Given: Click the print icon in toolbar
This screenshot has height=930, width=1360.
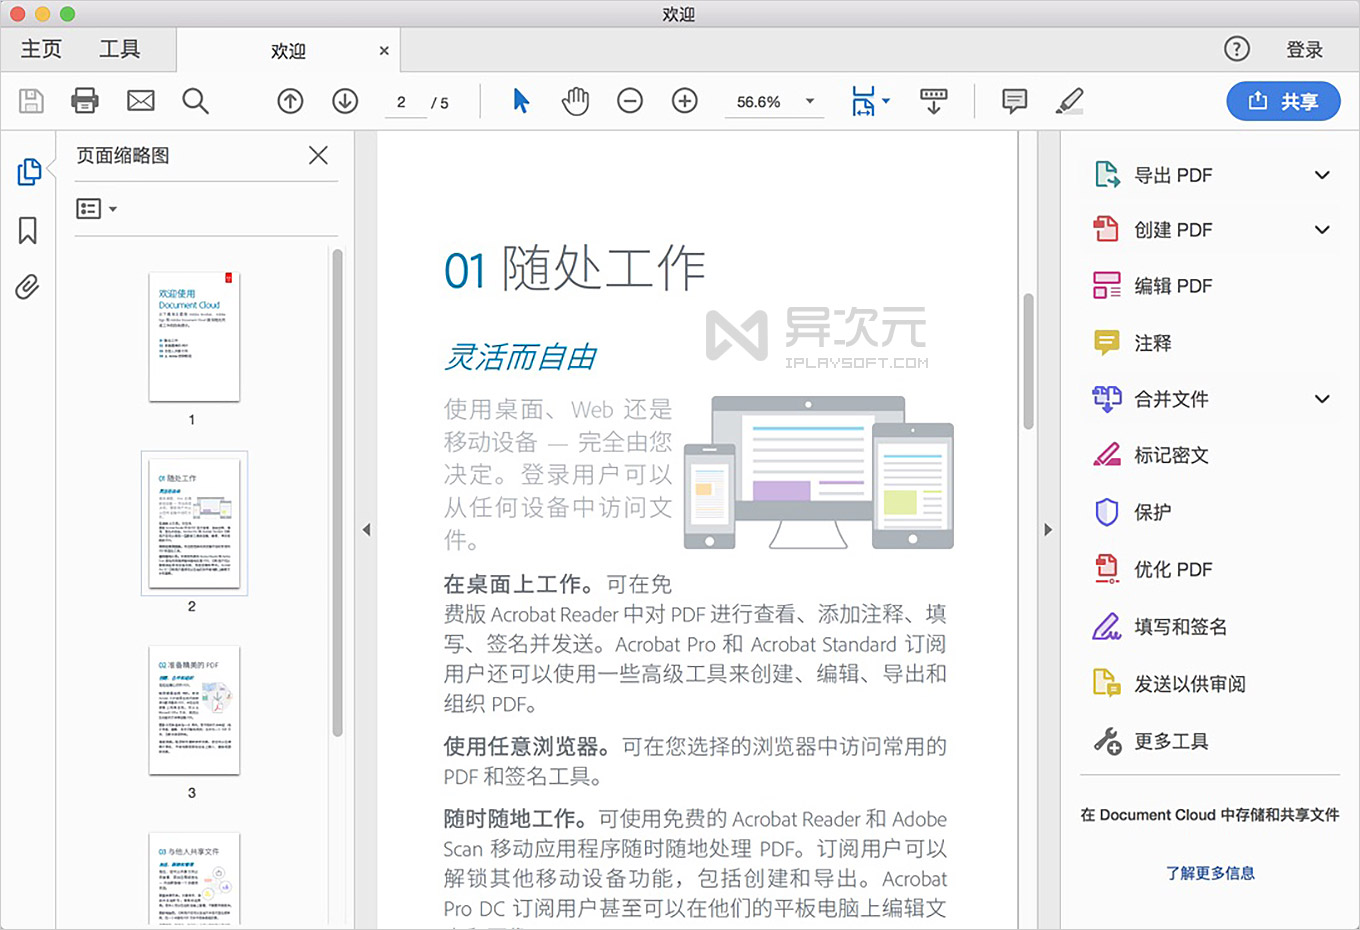Looking at the screenshot, I should pos(85,101).
